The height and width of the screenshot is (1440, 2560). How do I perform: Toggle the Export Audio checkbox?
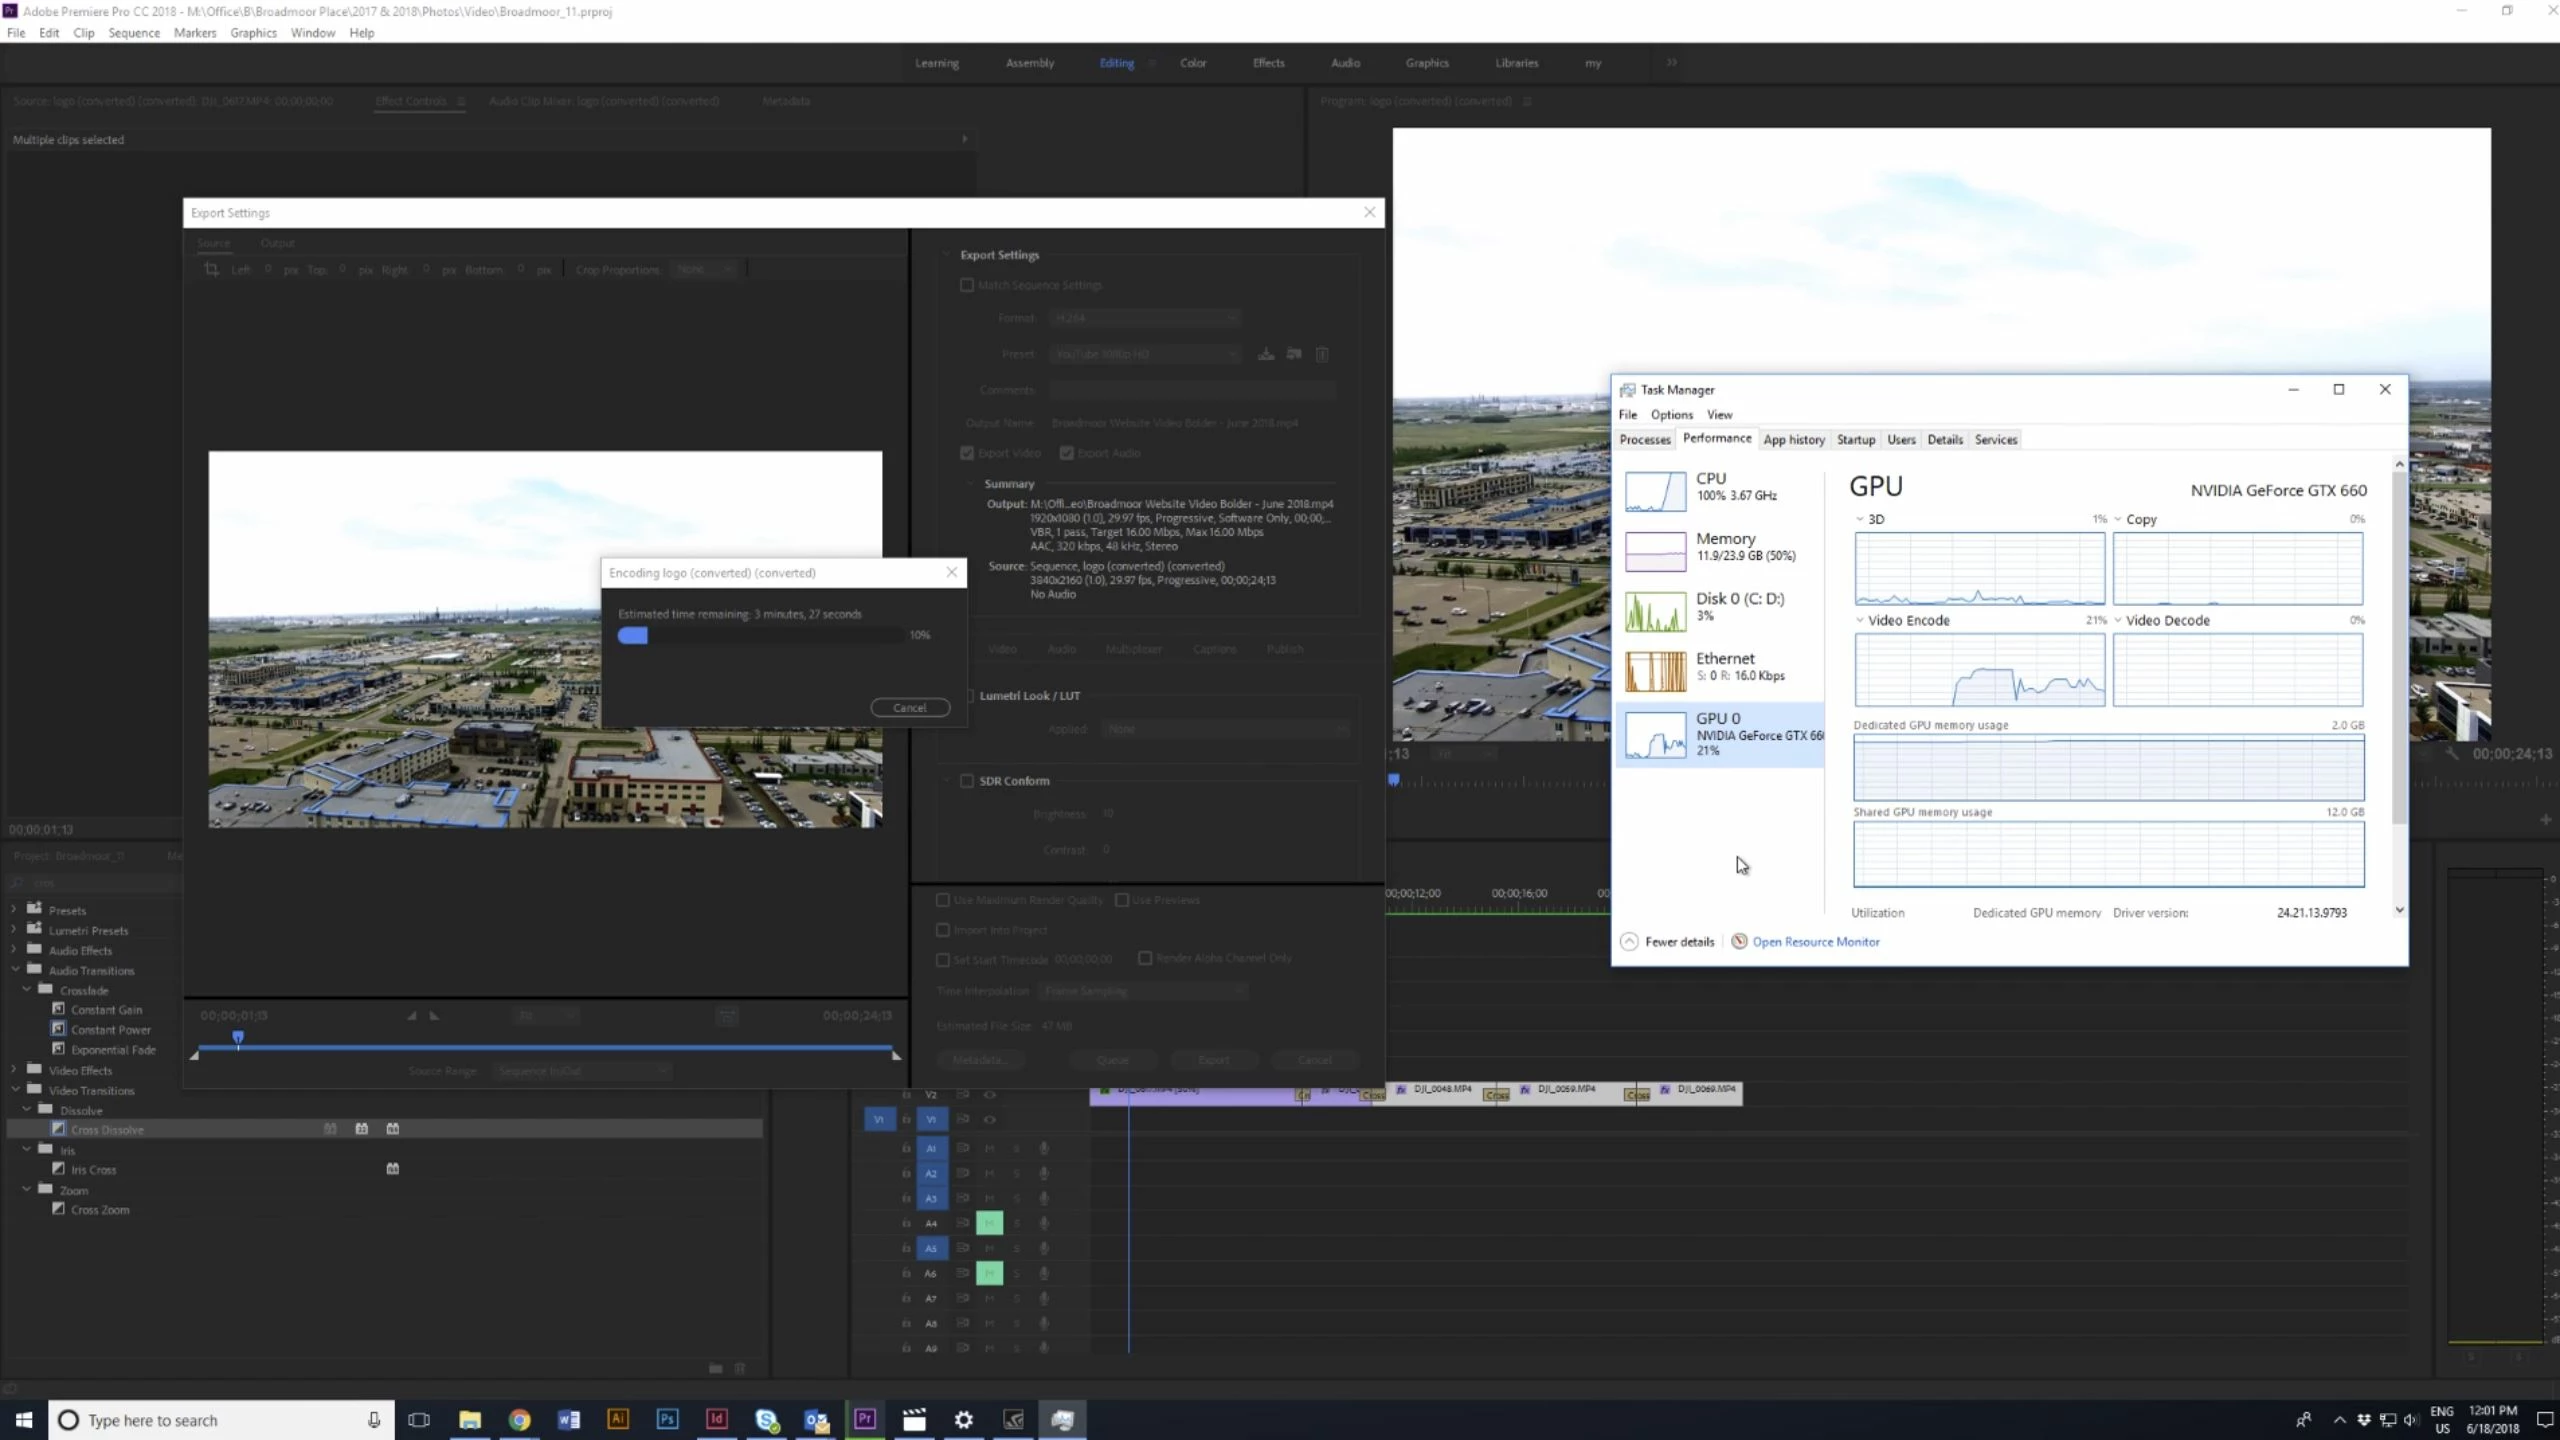(1067, 453)
